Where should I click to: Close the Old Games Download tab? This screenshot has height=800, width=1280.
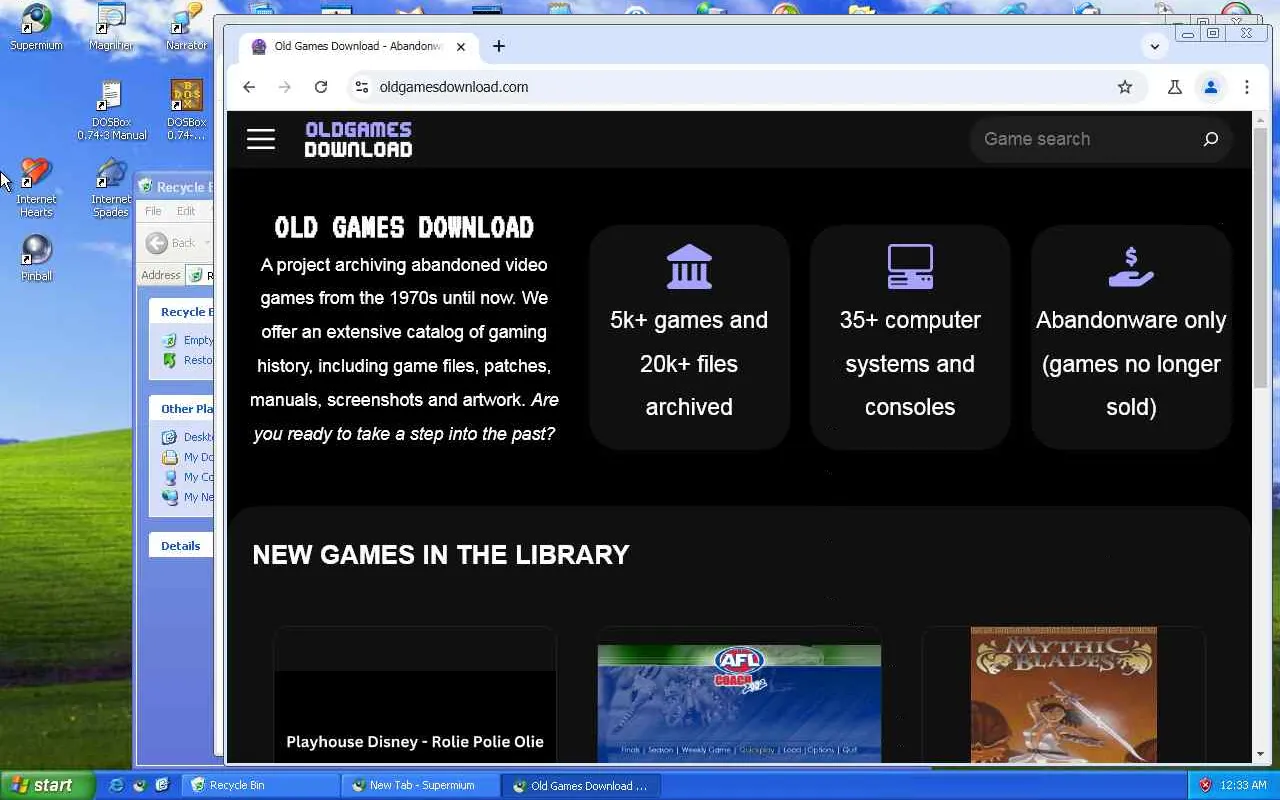click(x=461, y=46)
